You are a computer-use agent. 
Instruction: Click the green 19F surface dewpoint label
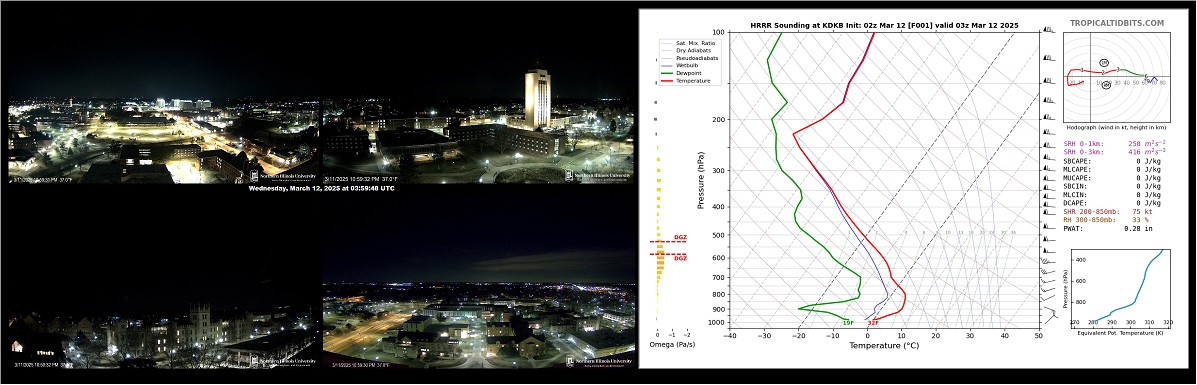[847, 323]
